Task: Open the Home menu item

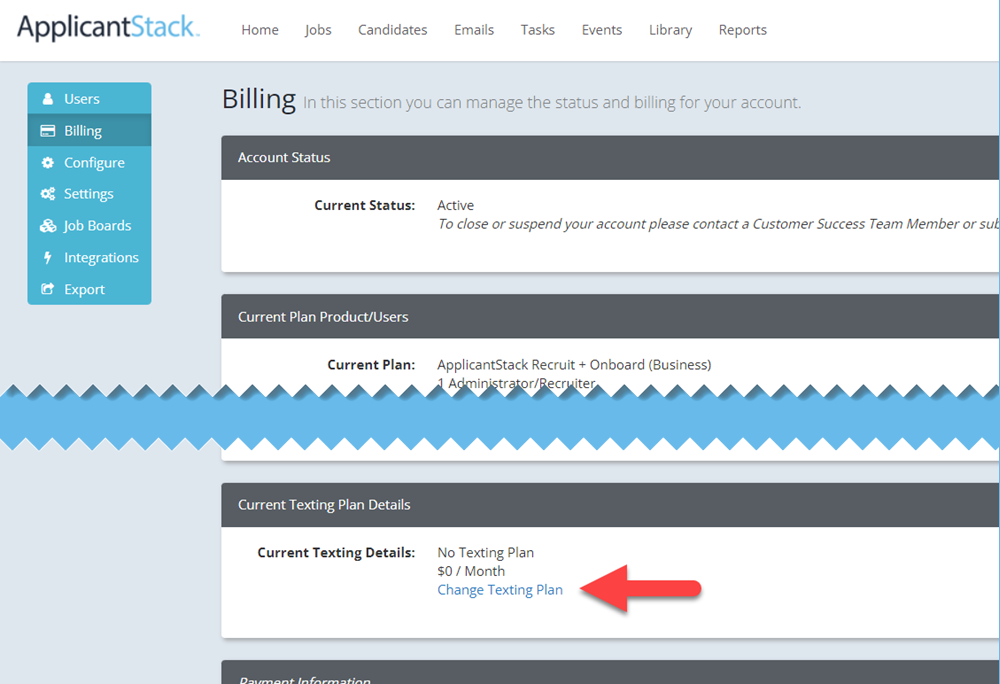Action: 259,30
